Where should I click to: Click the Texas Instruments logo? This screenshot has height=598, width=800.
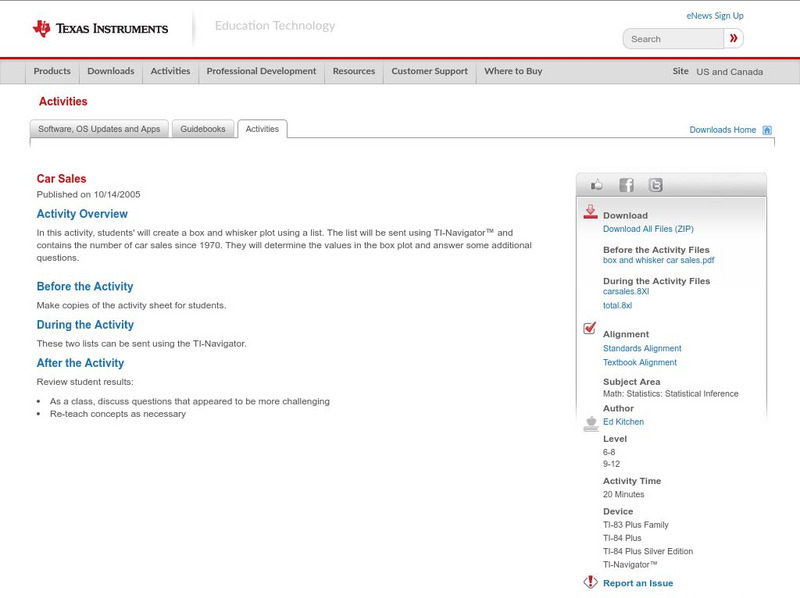coord(100,28)
